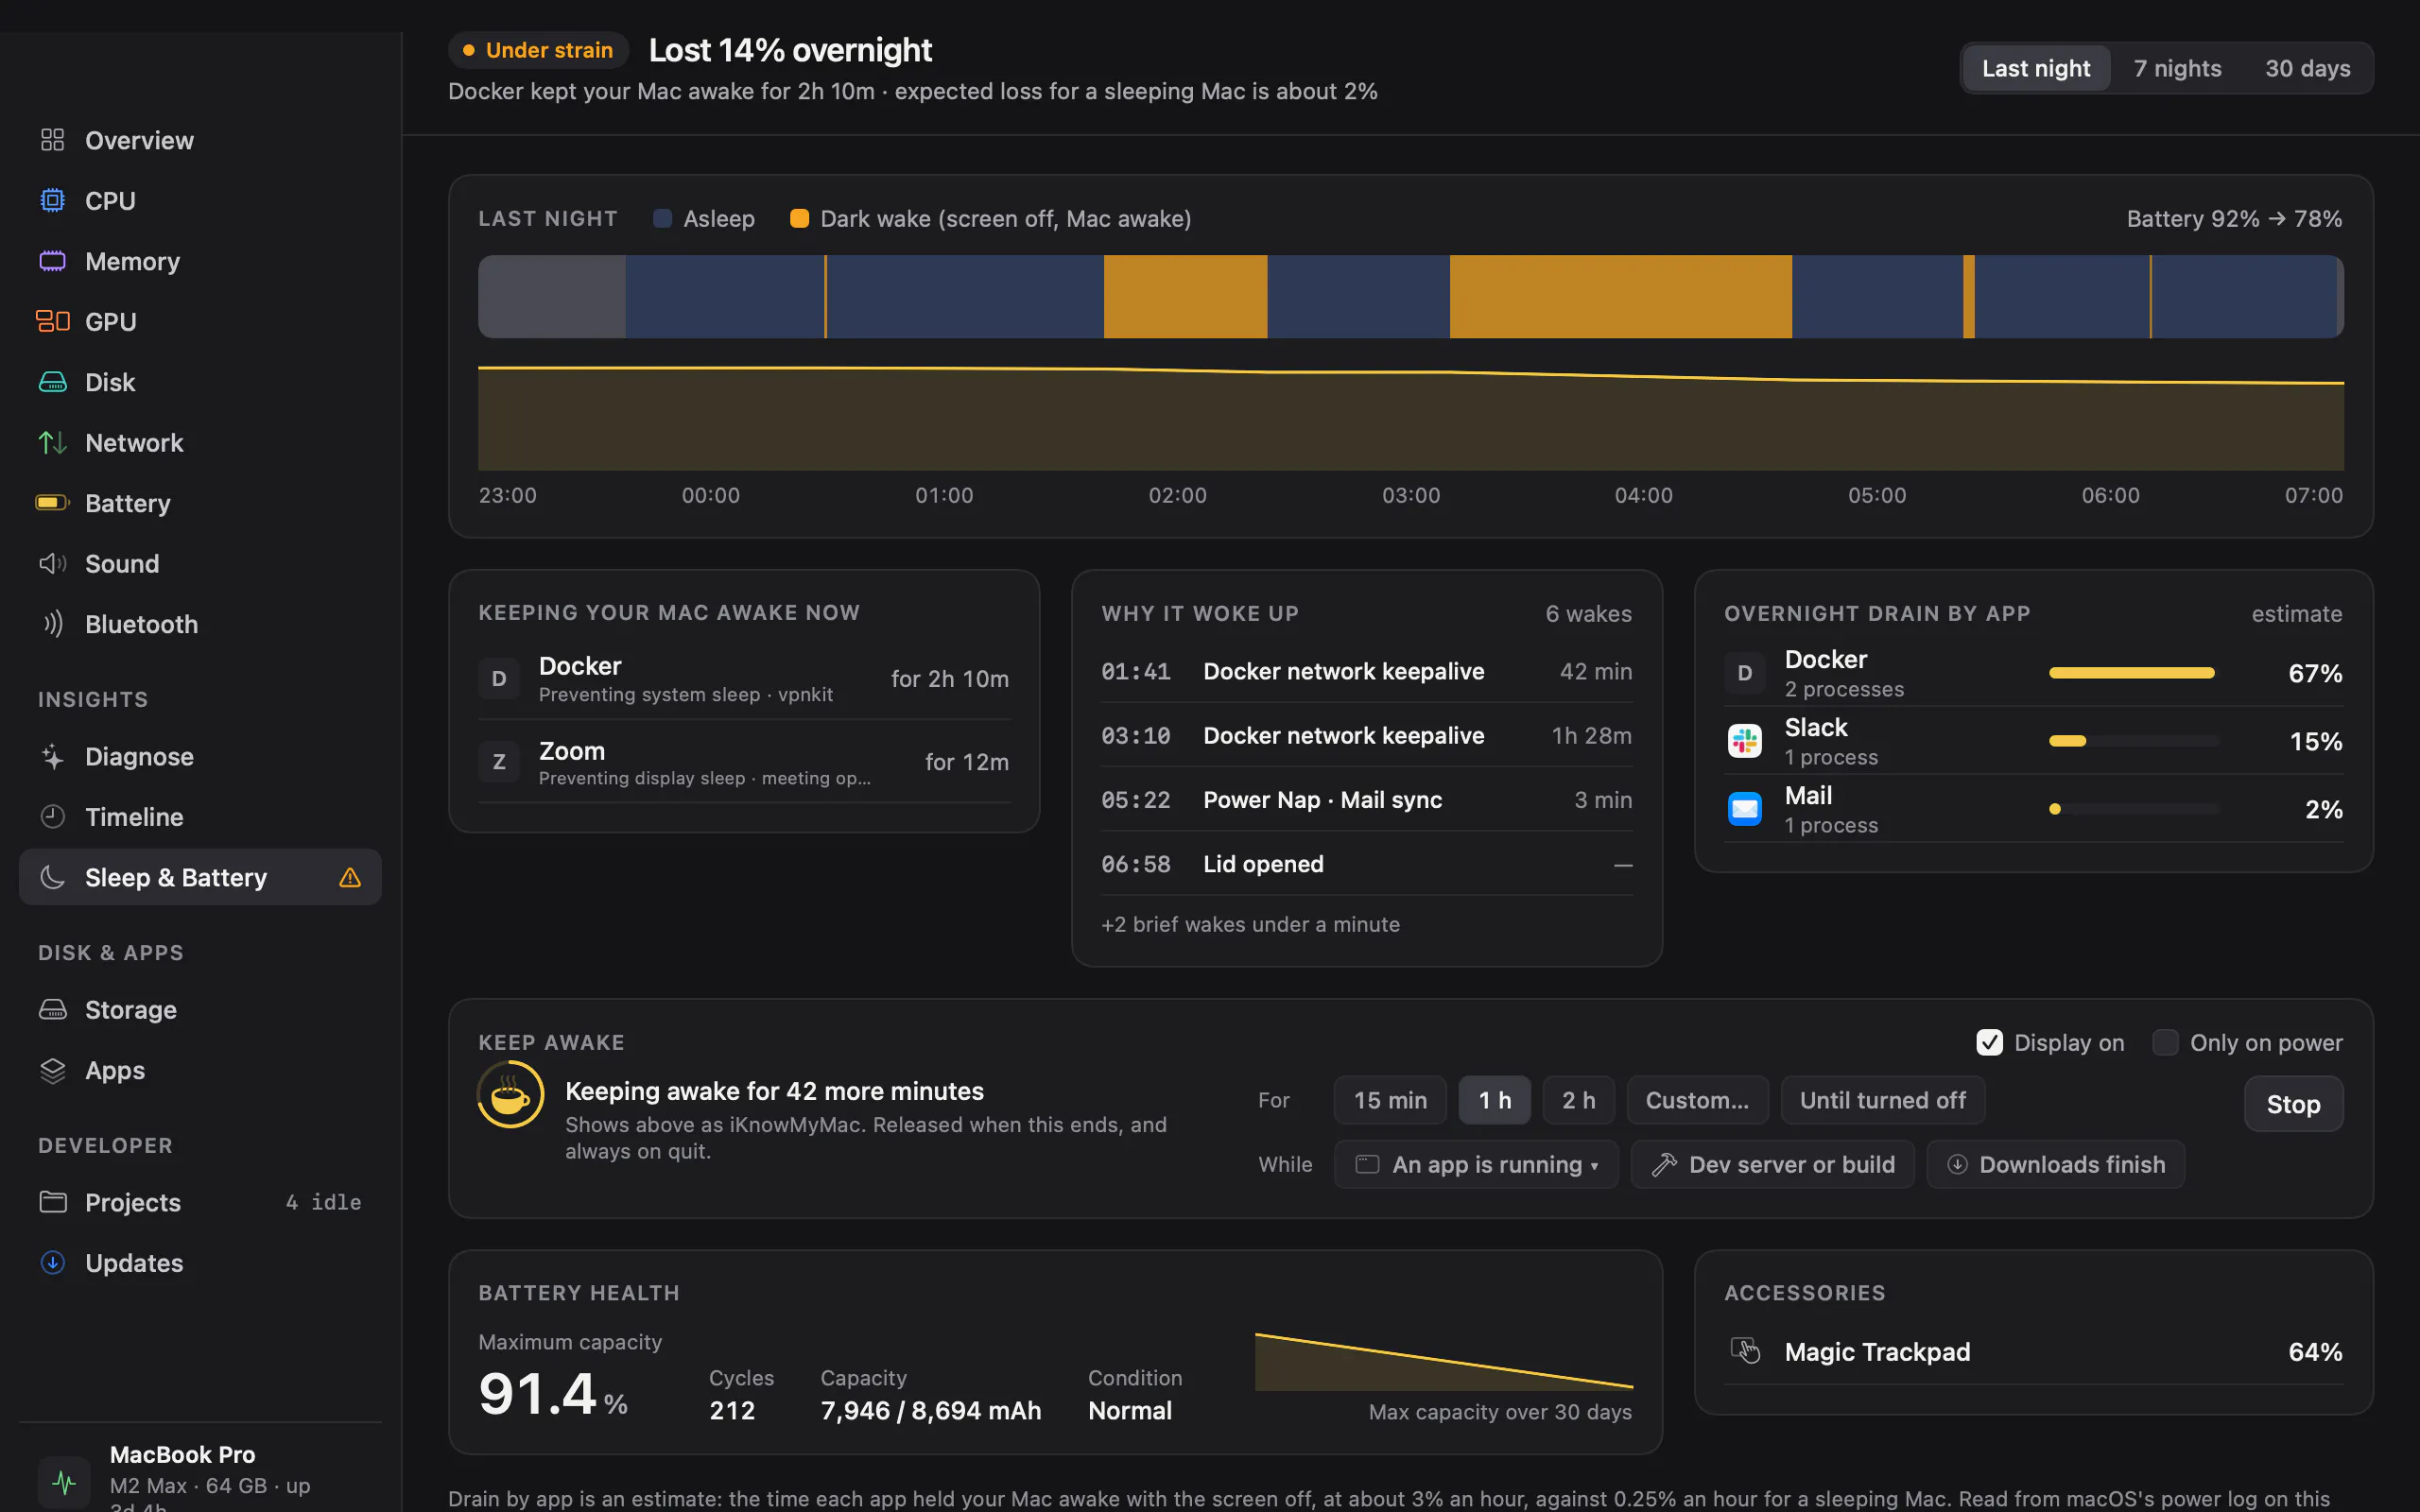The image size is (2420, 1512).
Task: Select the Bluetooth waves icon
Action: tap(52, 624)
